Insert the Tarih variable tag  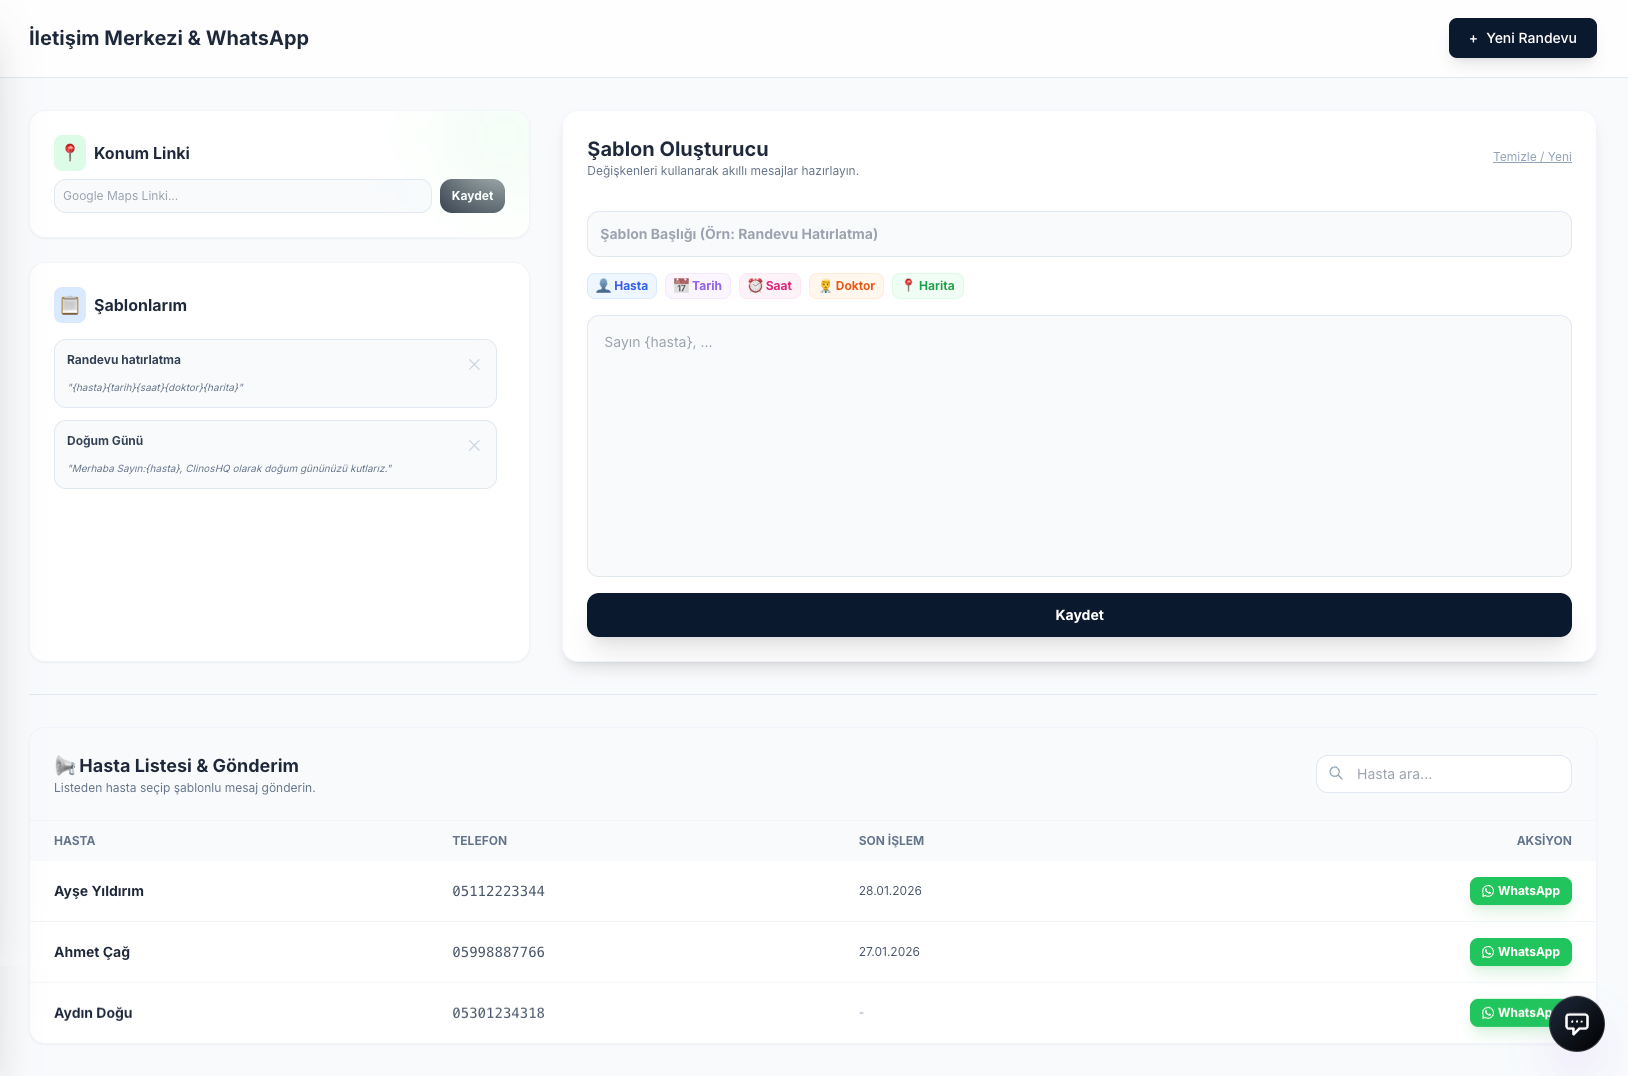point(697,286)
